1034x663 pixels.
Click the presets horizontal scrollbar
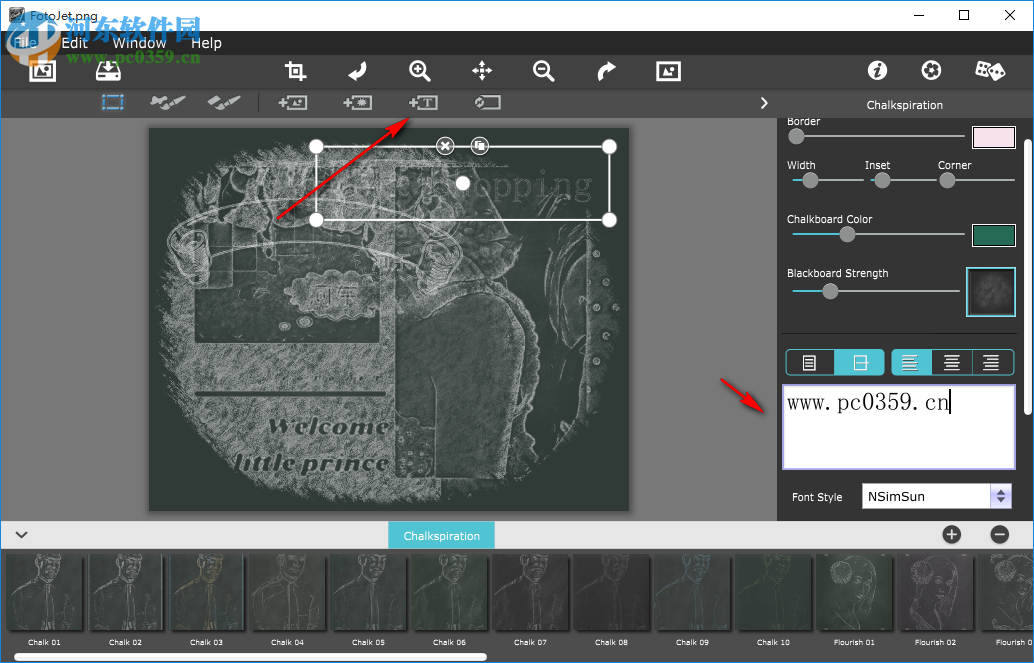[251, 656]
